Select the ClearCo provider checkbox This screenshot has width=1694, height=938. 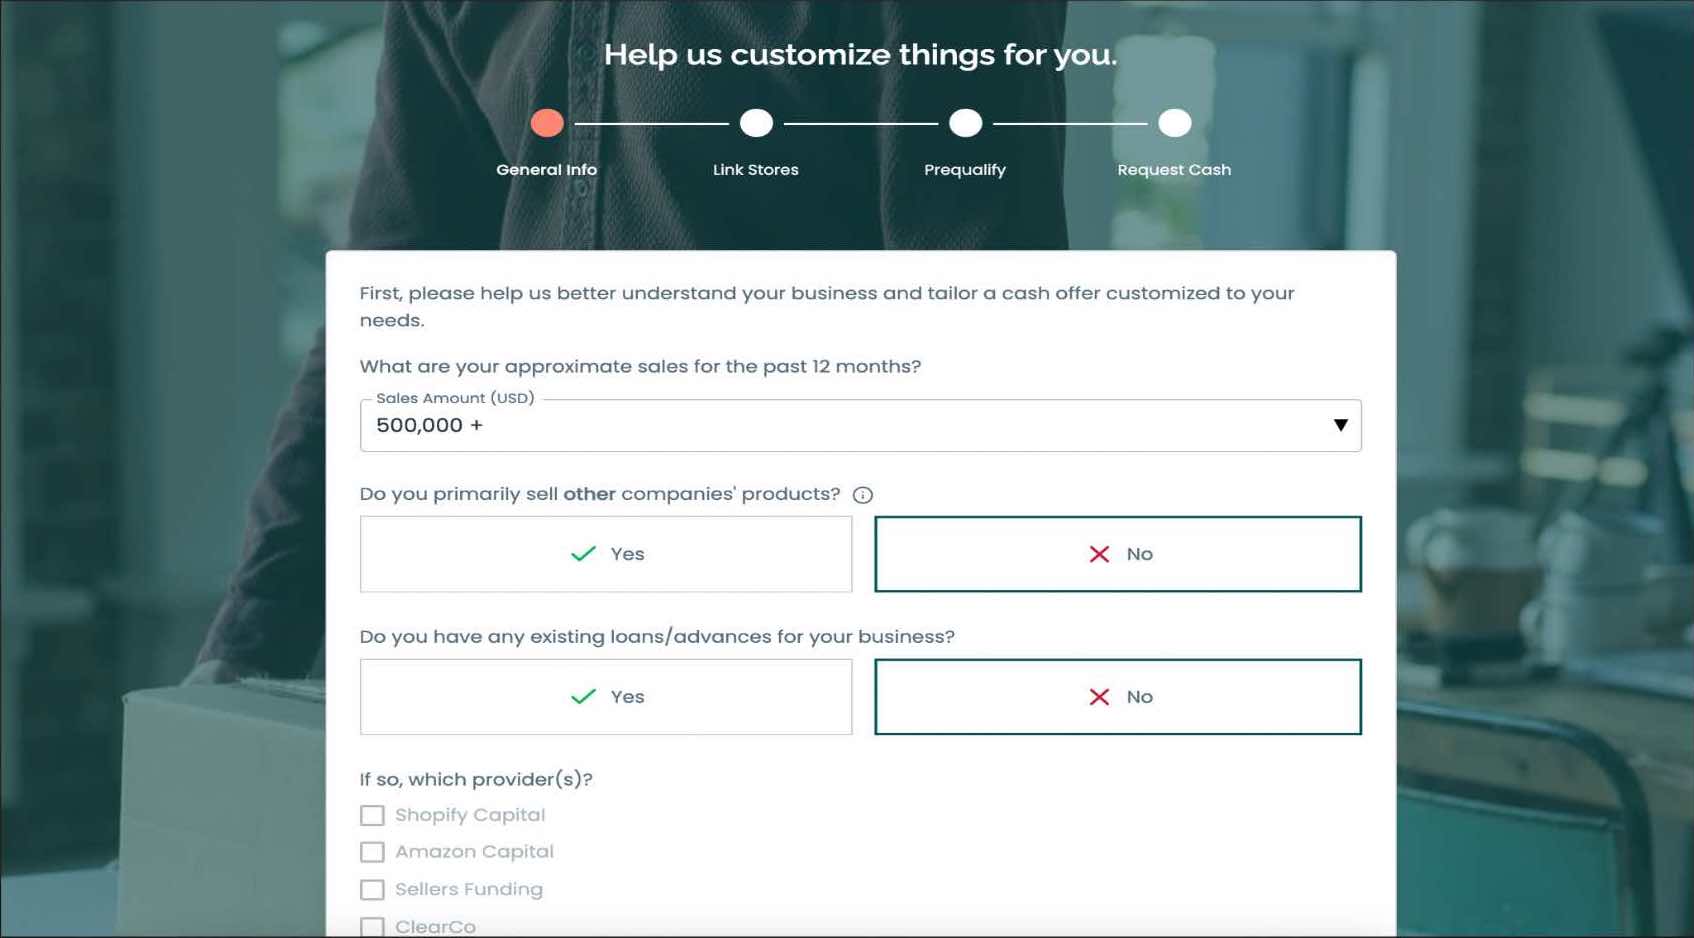[372, 927]
